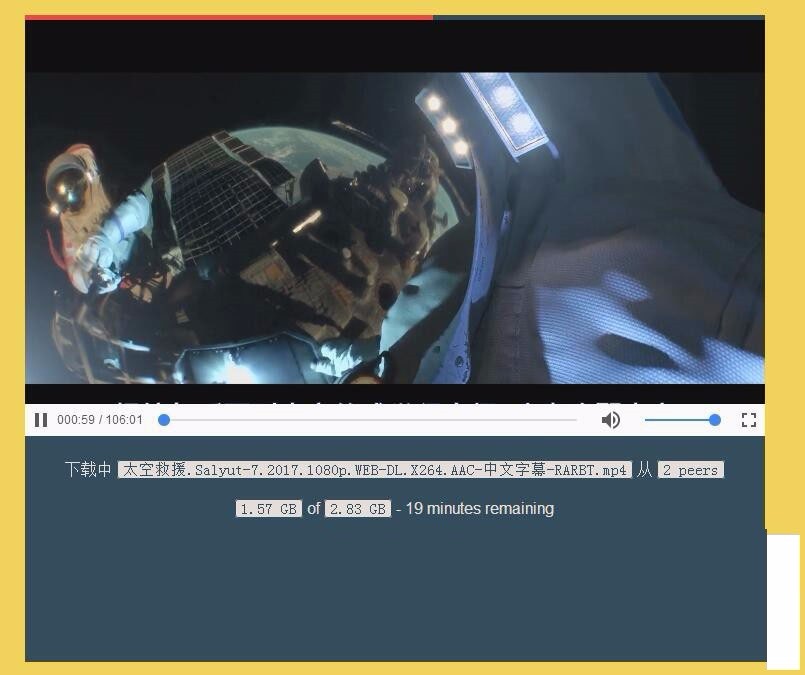Click the 2 peers label

click(x=691, y=470)
